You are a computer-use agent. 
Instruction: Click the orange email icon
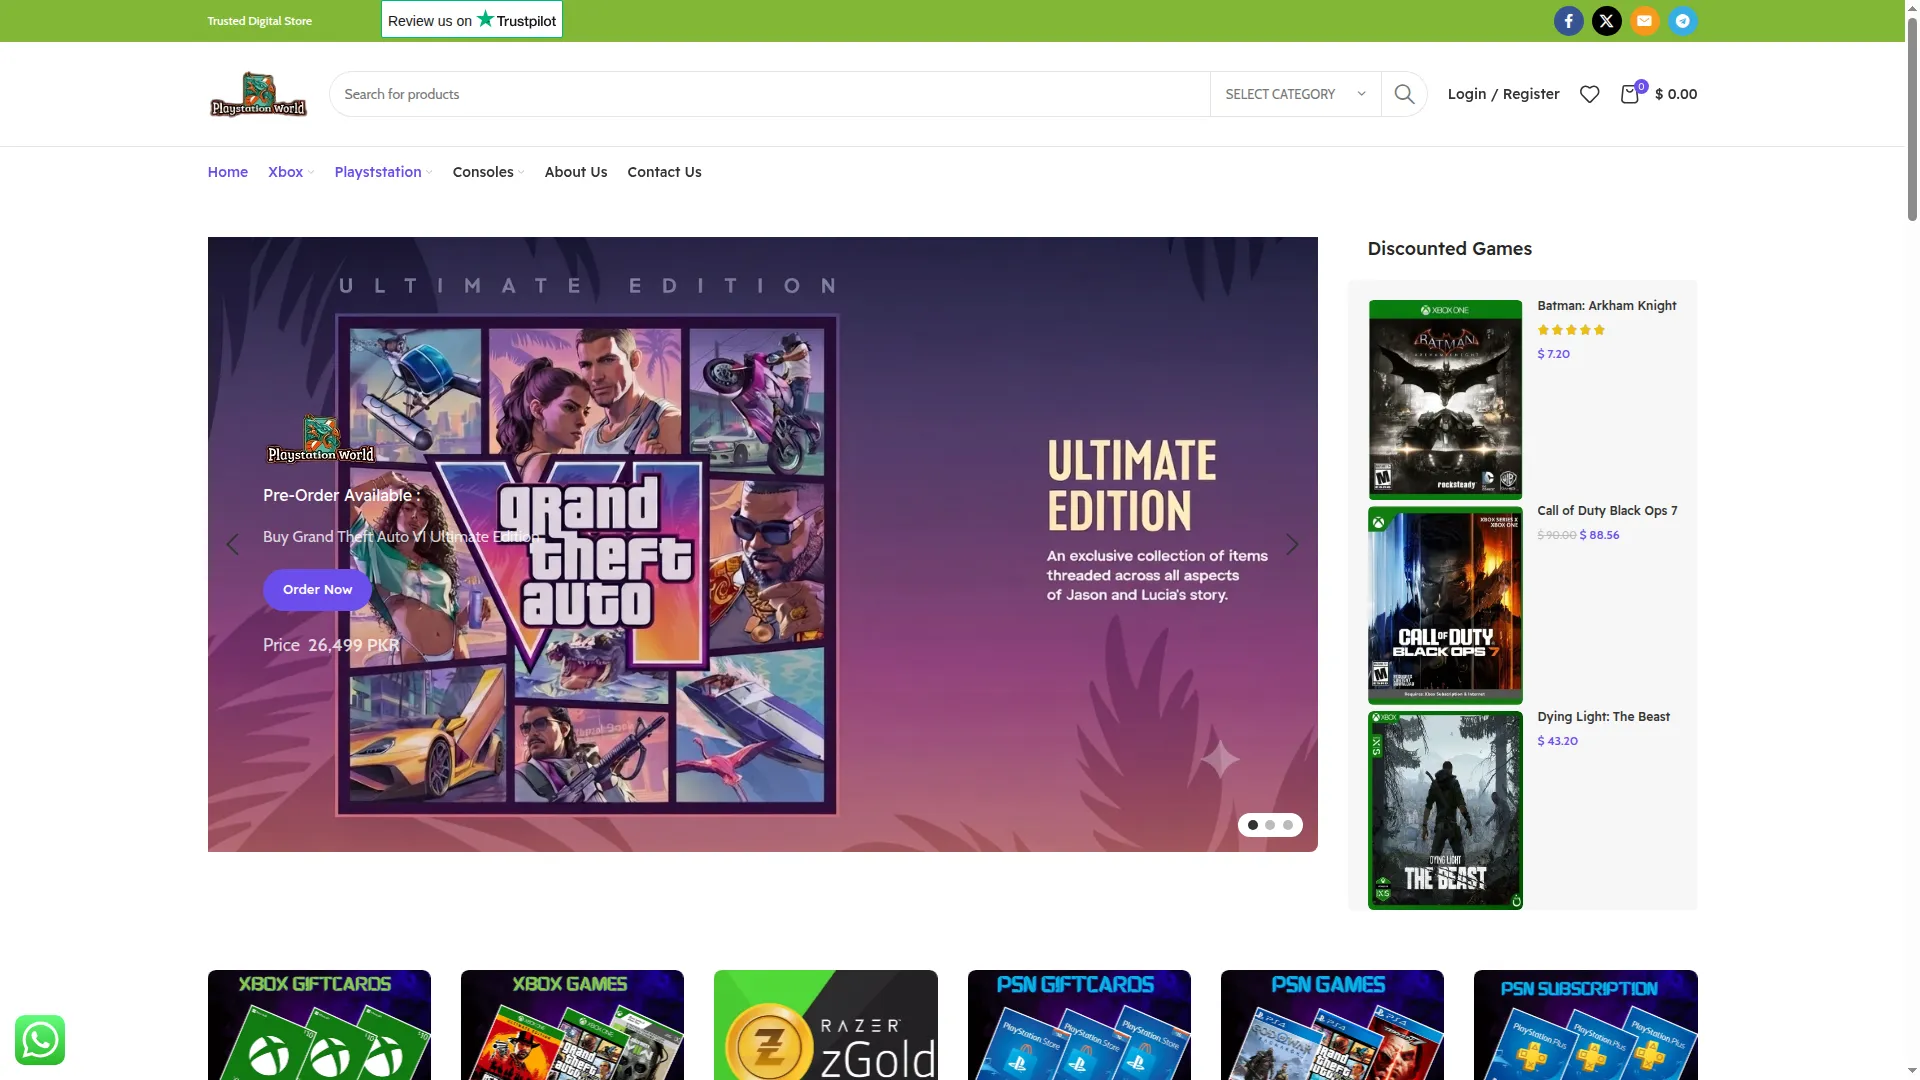tap(1644, 21)
